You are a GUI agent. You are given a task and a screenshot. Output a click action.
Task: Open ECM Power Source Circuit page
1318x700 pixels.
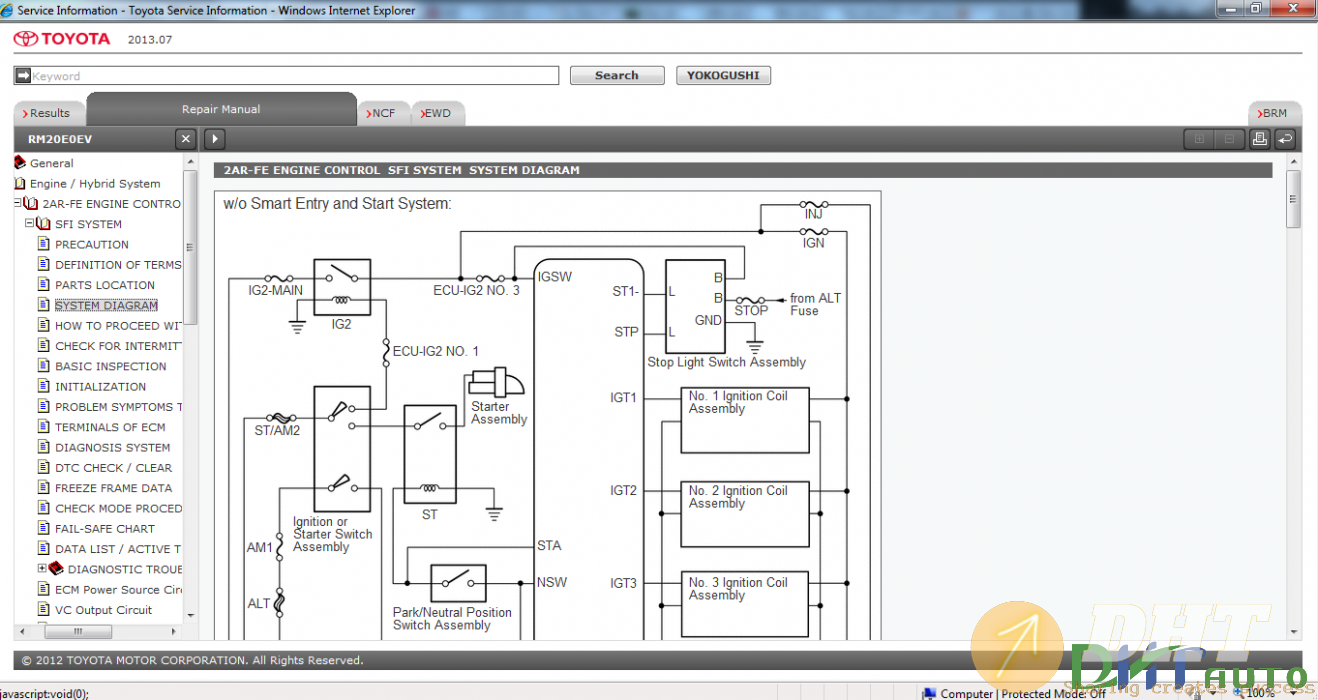coord(118,589)
